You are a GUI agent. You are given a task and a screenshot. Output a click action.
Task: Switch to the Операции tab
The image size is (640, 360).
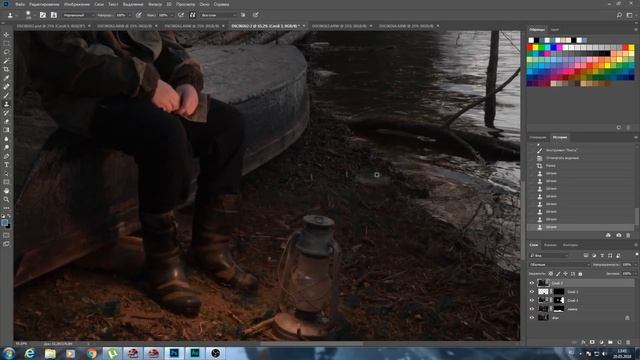pos(538,137)
